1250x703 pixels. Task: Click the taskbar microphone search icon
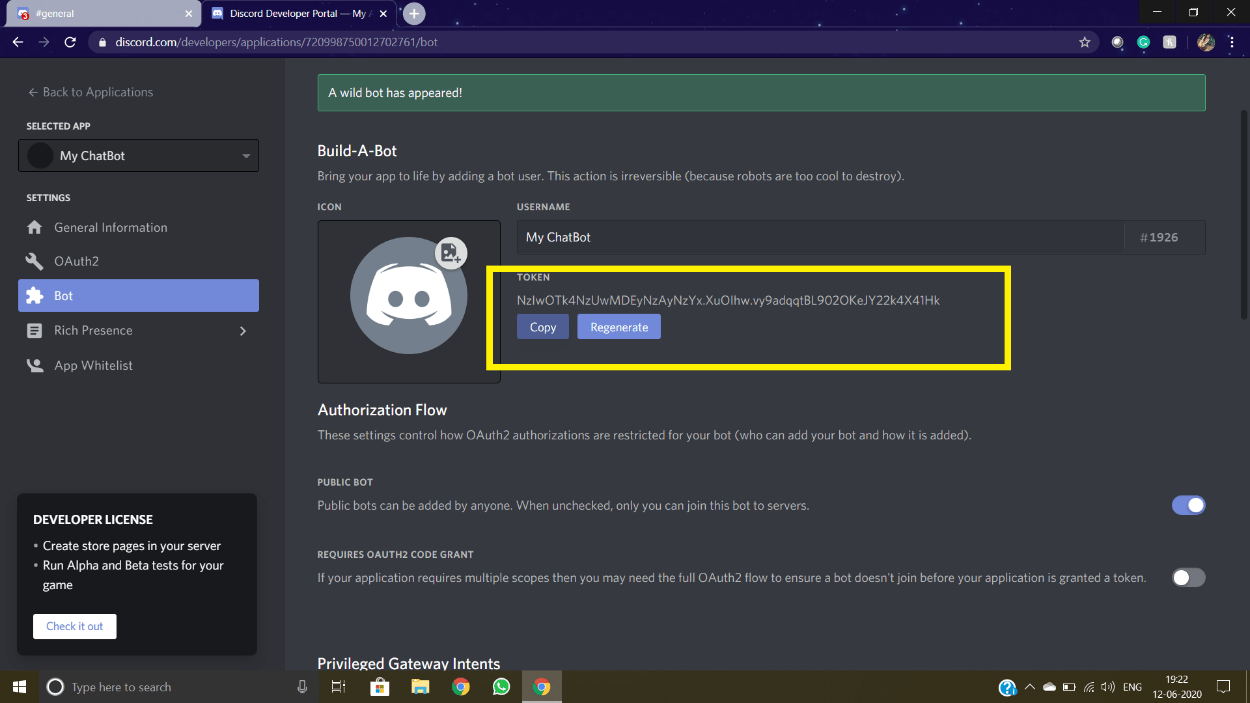point(302,687)
